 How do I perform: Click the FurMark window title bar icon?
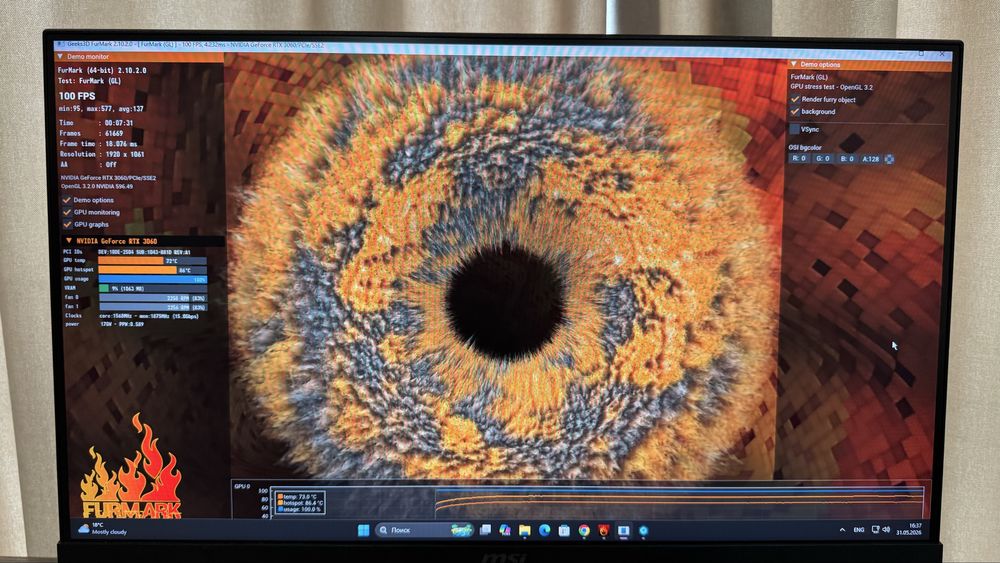61,45
